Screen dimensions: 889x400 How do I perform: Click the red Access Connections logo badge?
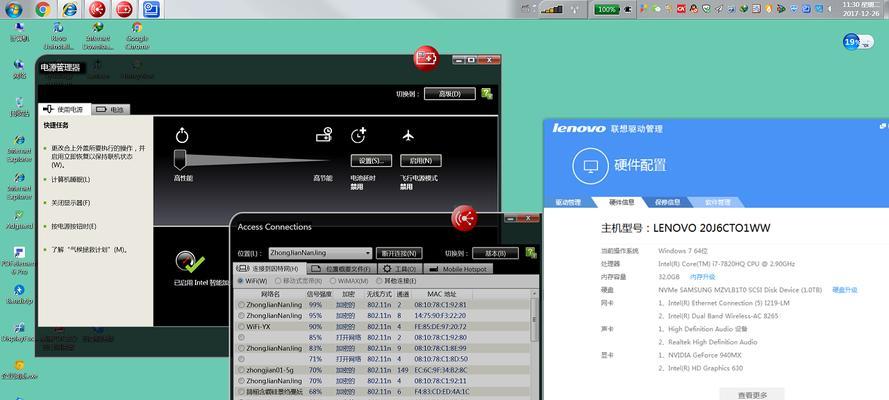pos(464,218)
